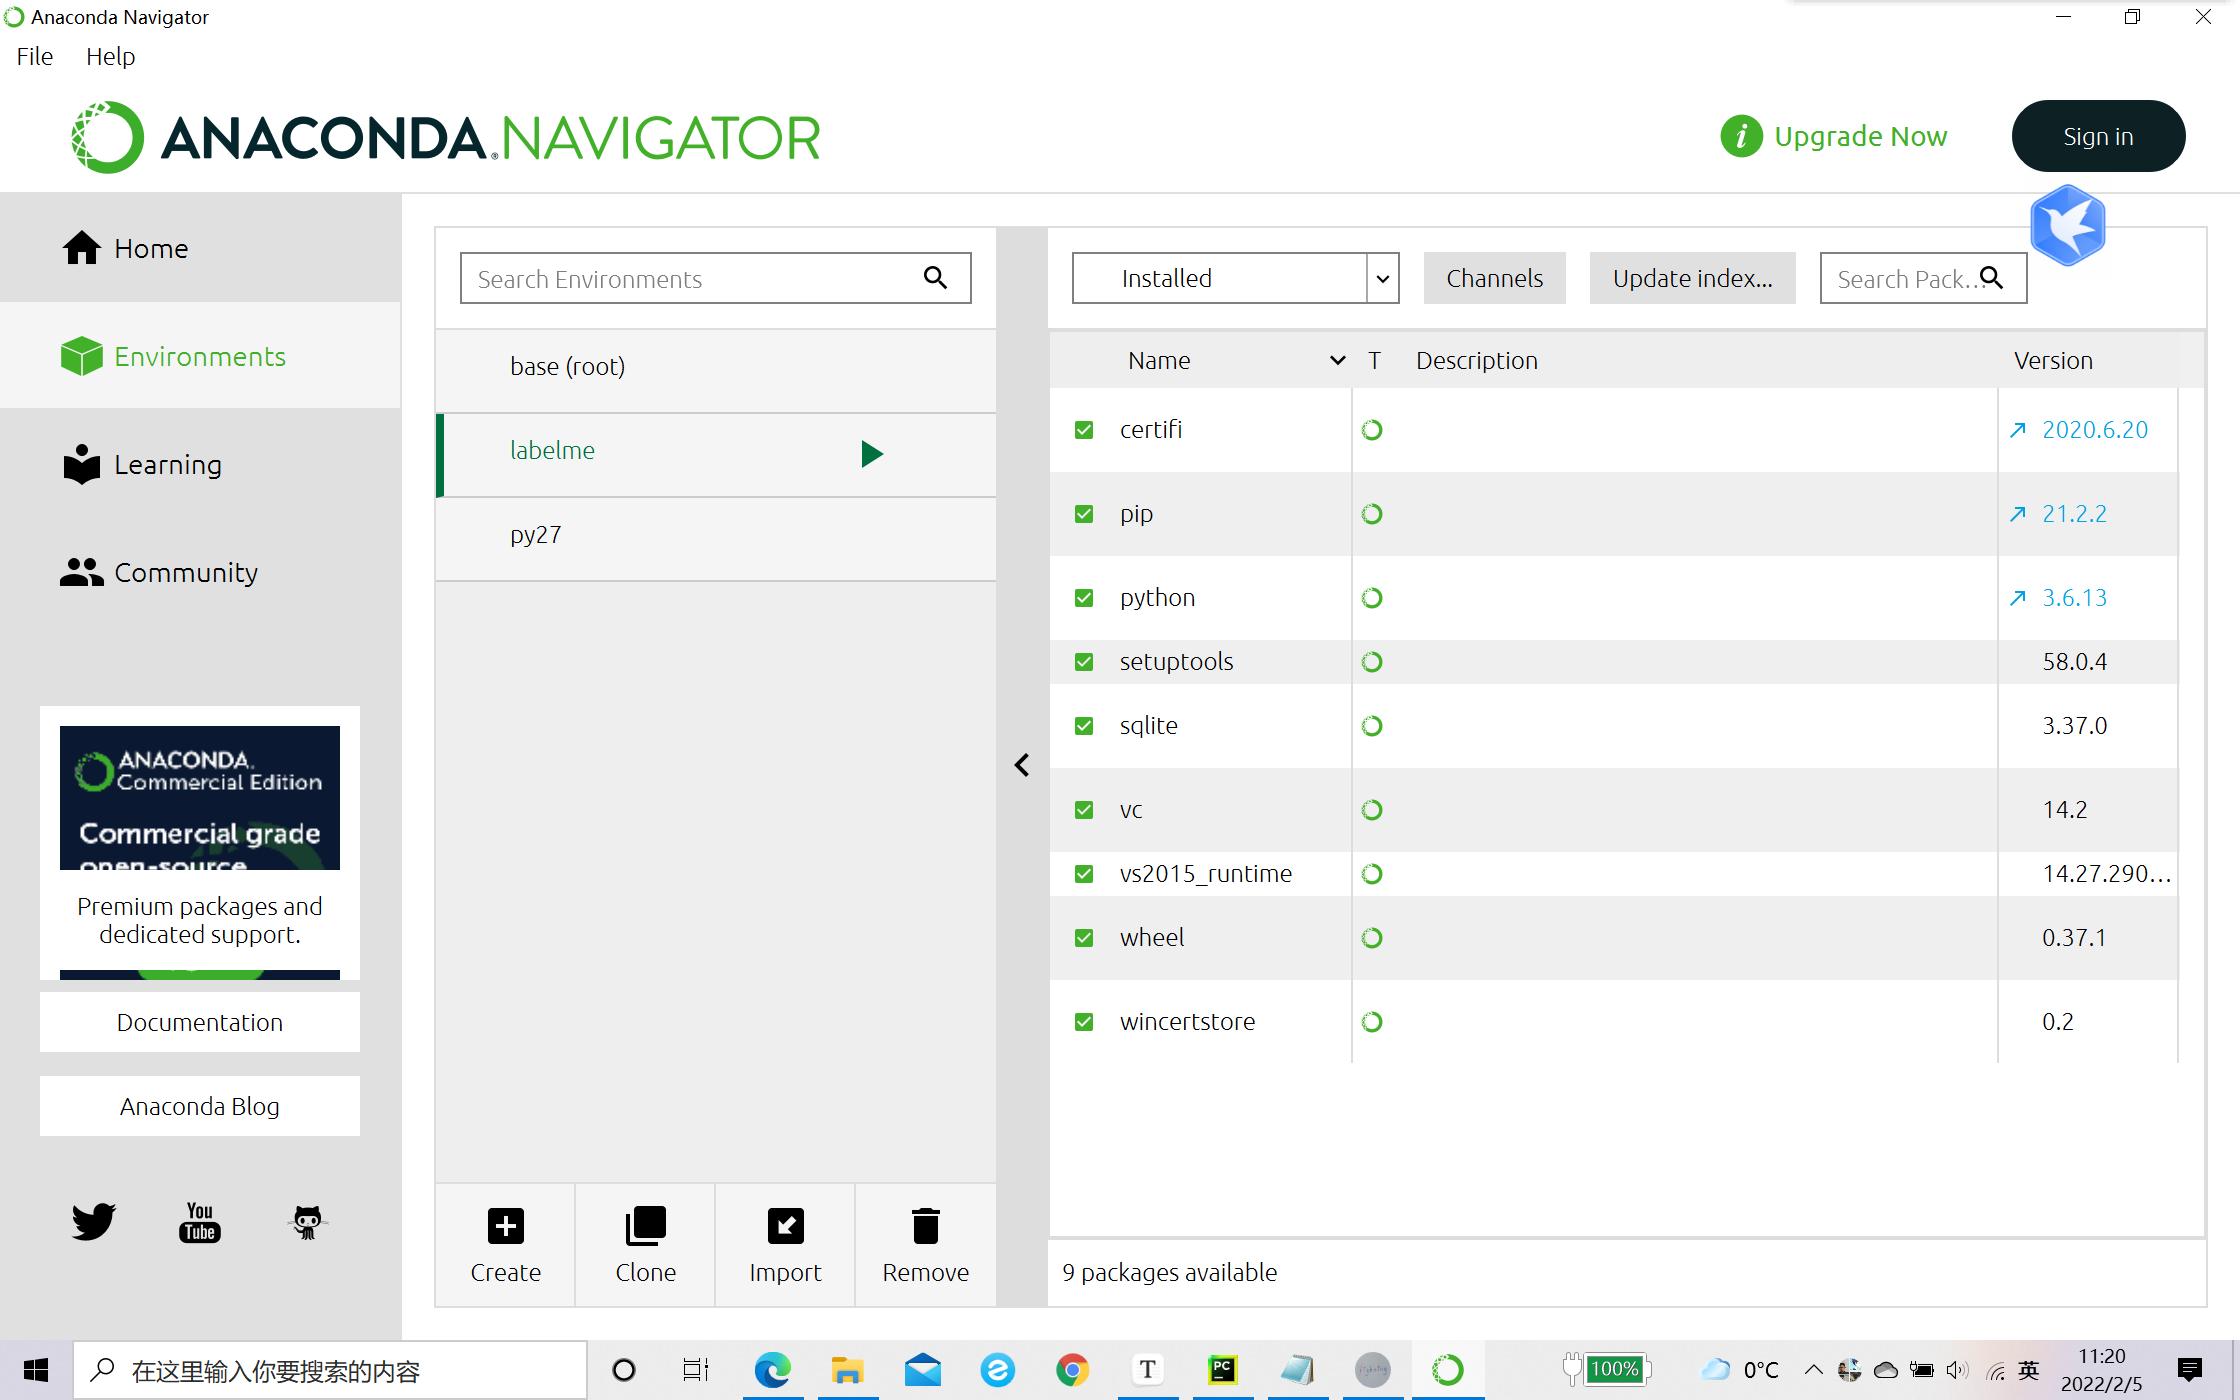Toggle the python package checkbox

point(1084,598)
